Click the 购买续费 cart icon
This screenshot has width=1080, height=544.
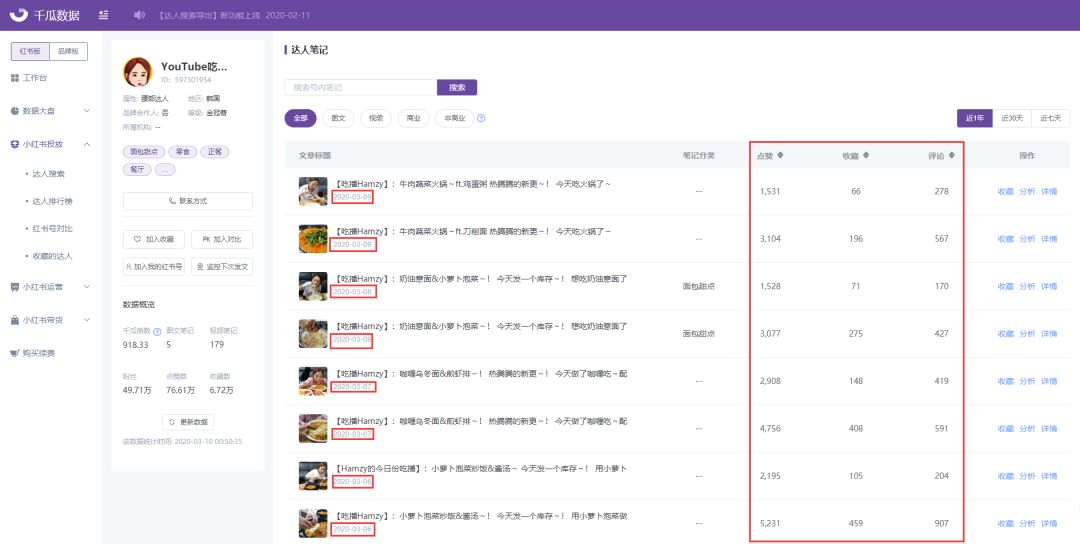14,353
